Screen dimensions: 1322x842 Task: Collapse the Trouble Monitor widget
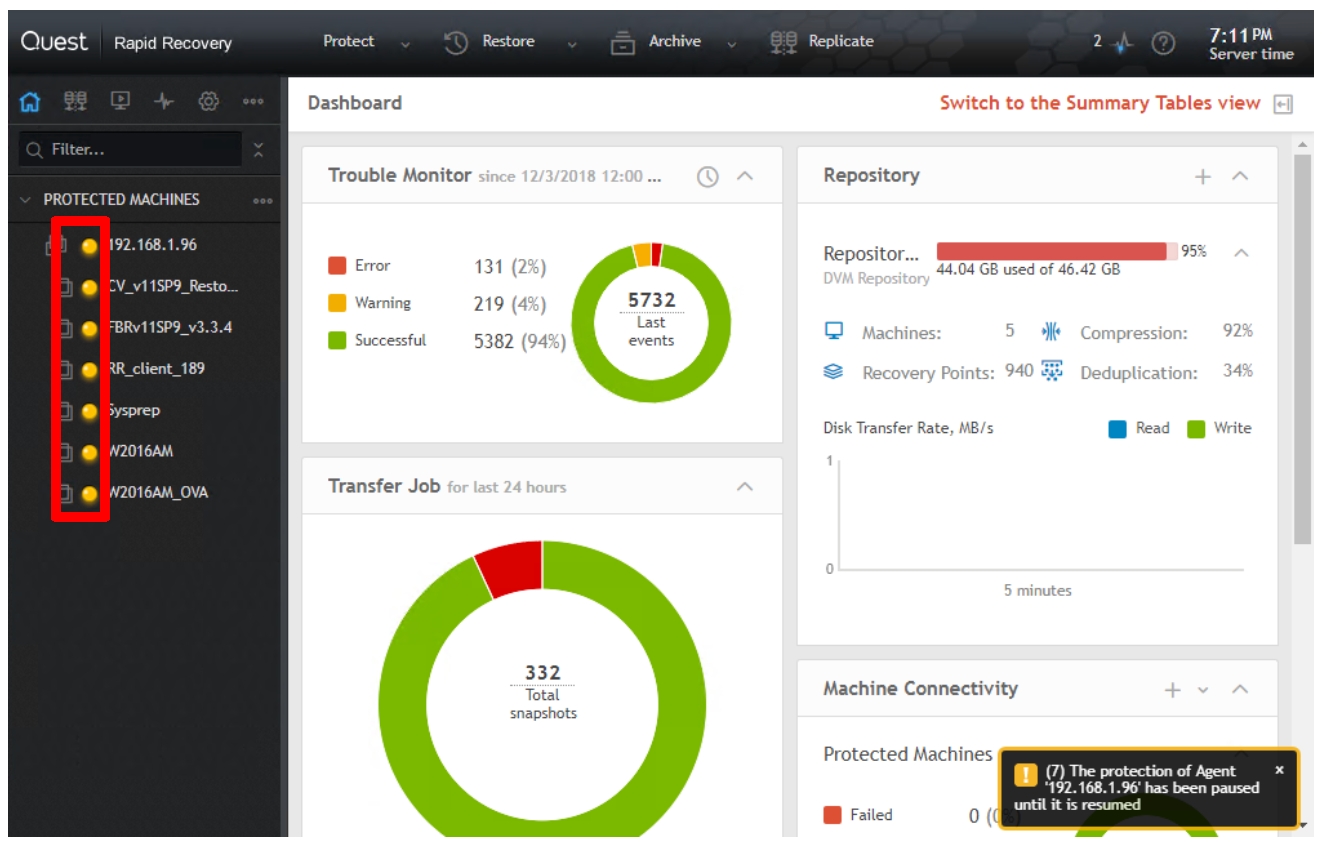tap(744, 176)
